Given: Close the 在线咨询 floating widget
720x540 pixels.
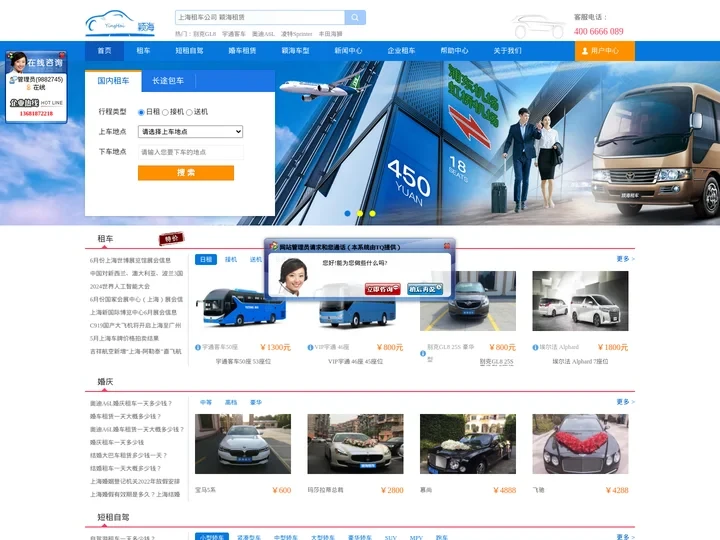Looking at the screenshot, I should coord(62,56).
